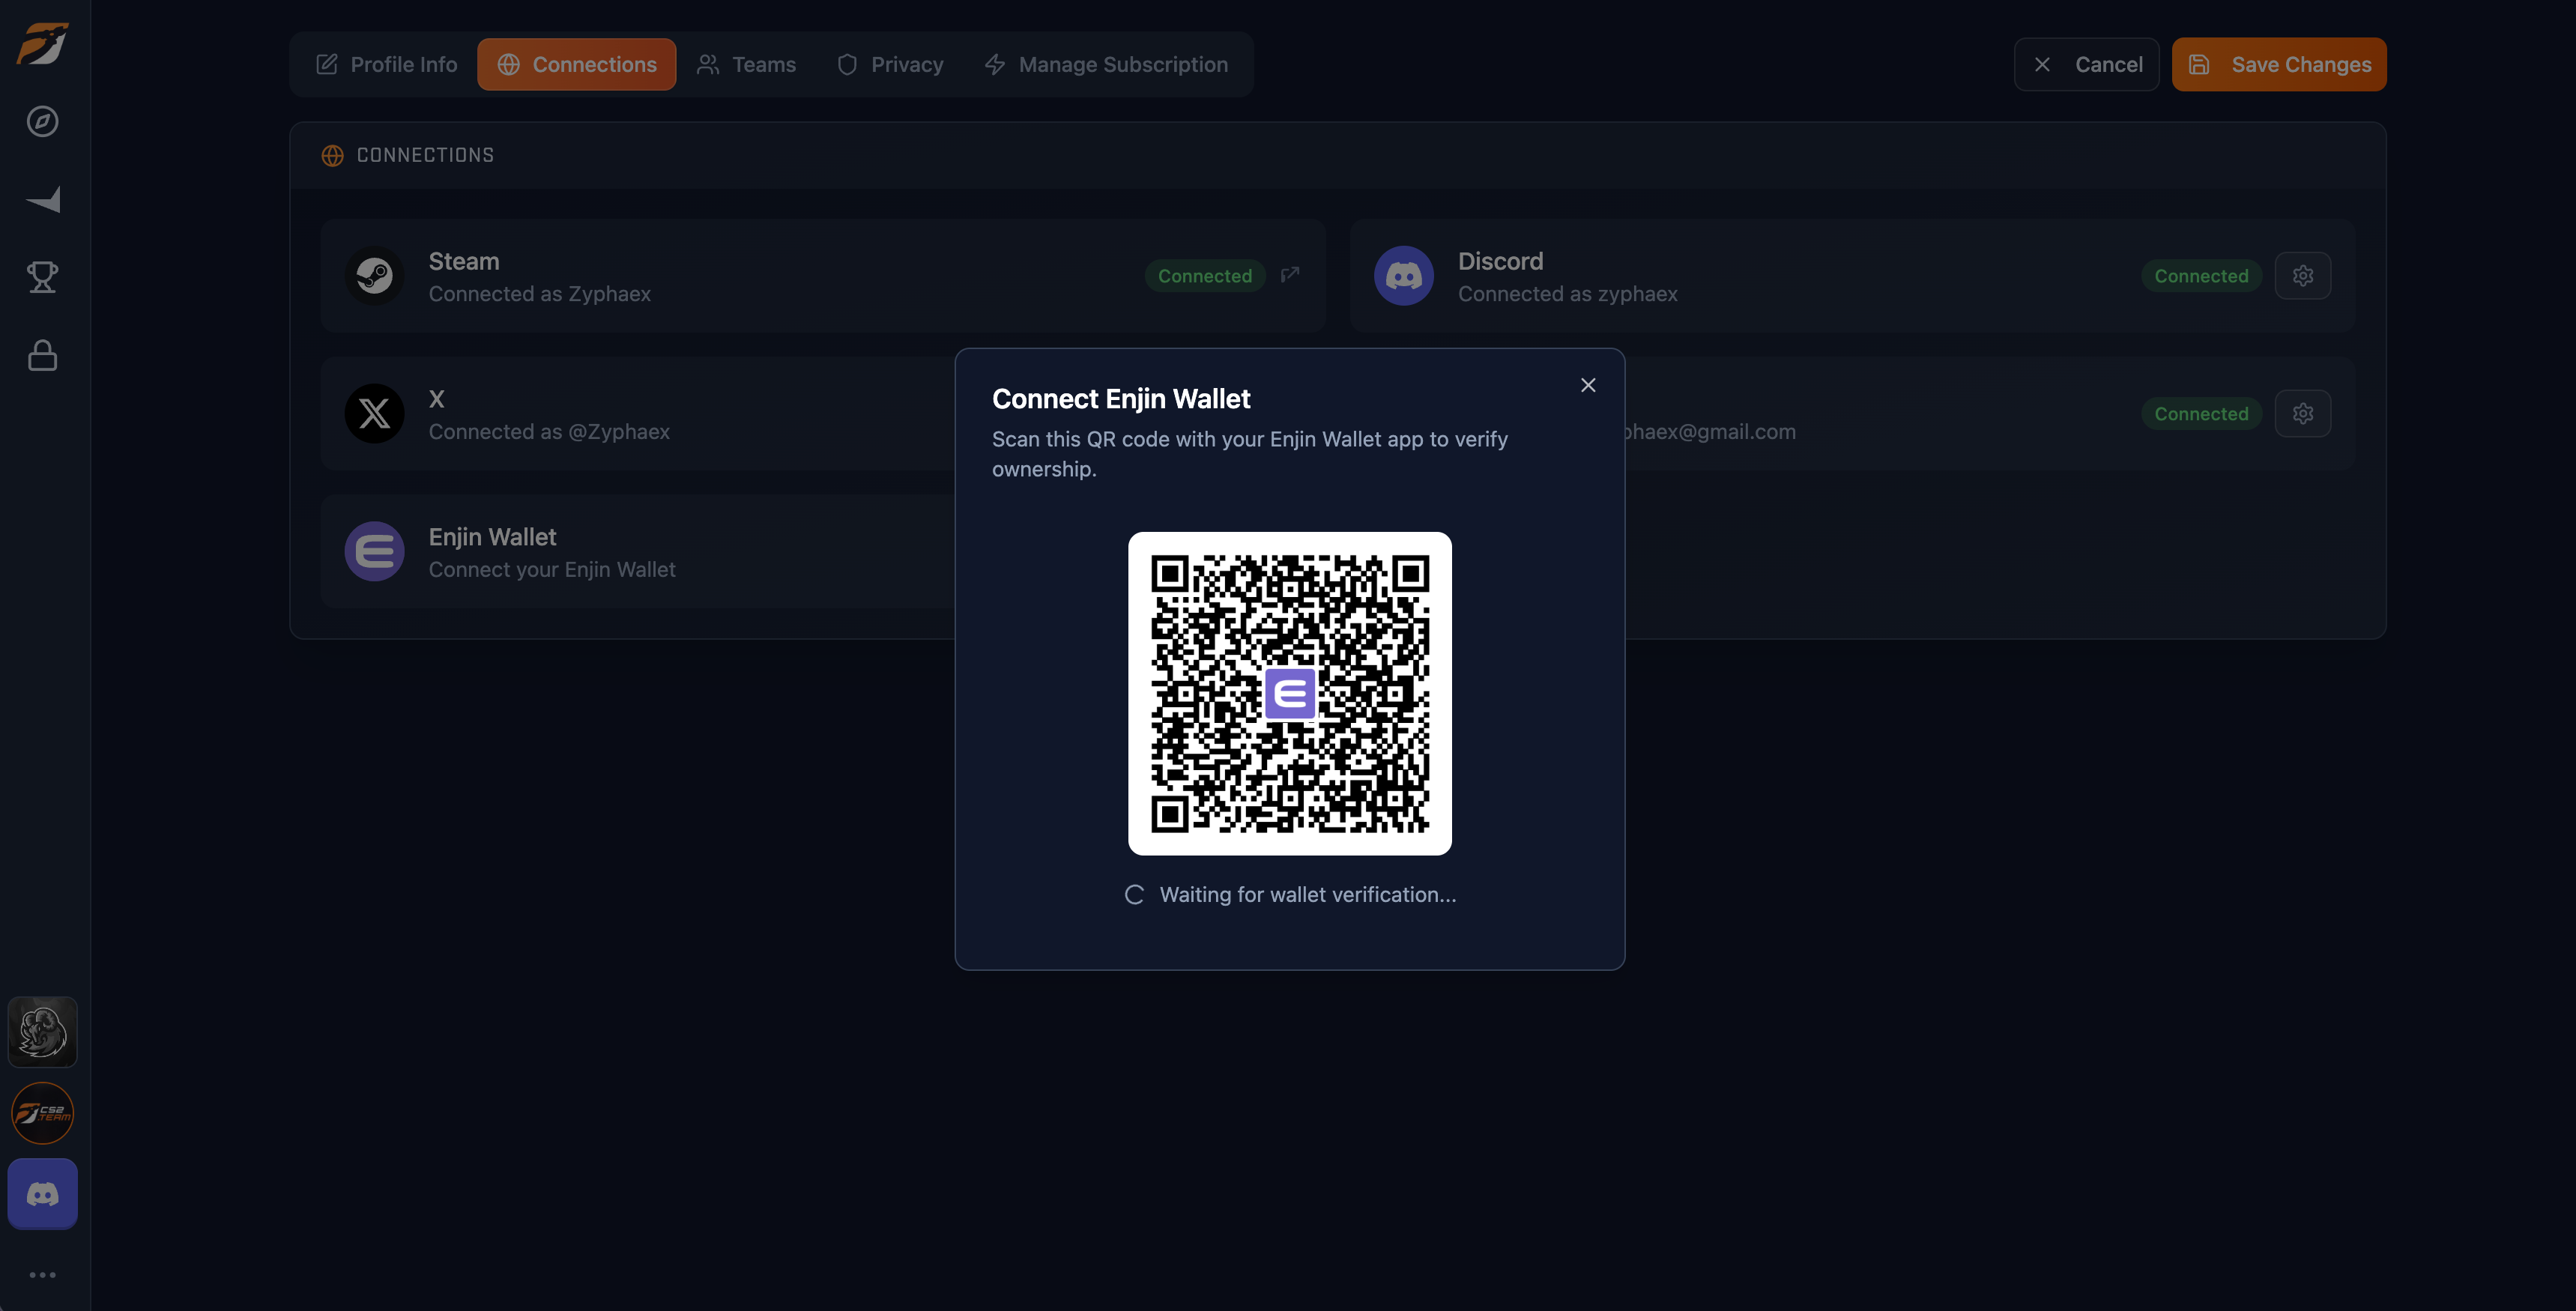Click the 'Connected as Zyphaex' Steam text

click(x=540, y=294)
